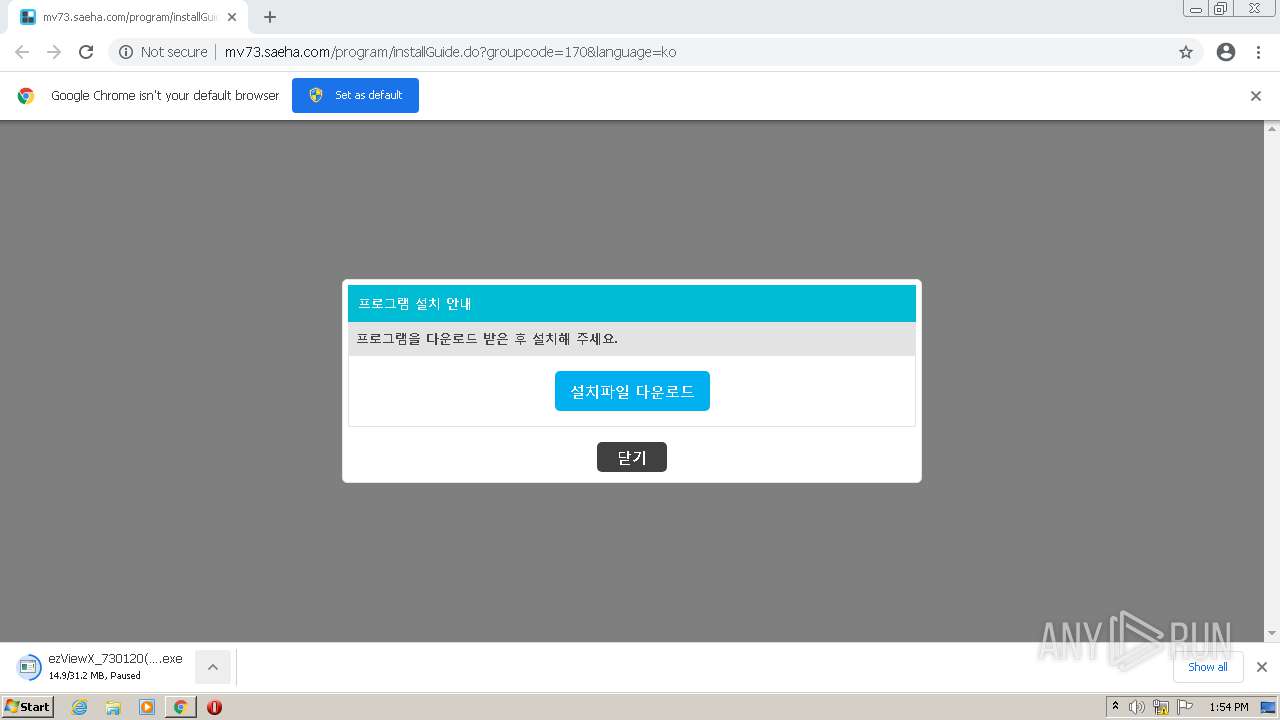The width and height of the screenshot is (1280, 720).
Task: Close the downloads bar
Action: click(x=1262, y=667)
